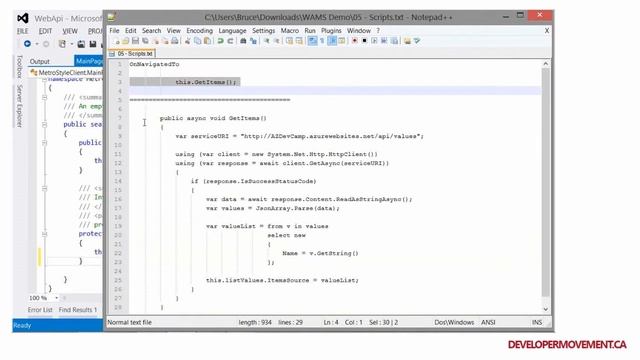Open the EDIT menu in Visual Studio
This screenshot has width=640, height=360.
tap(45, 31)
